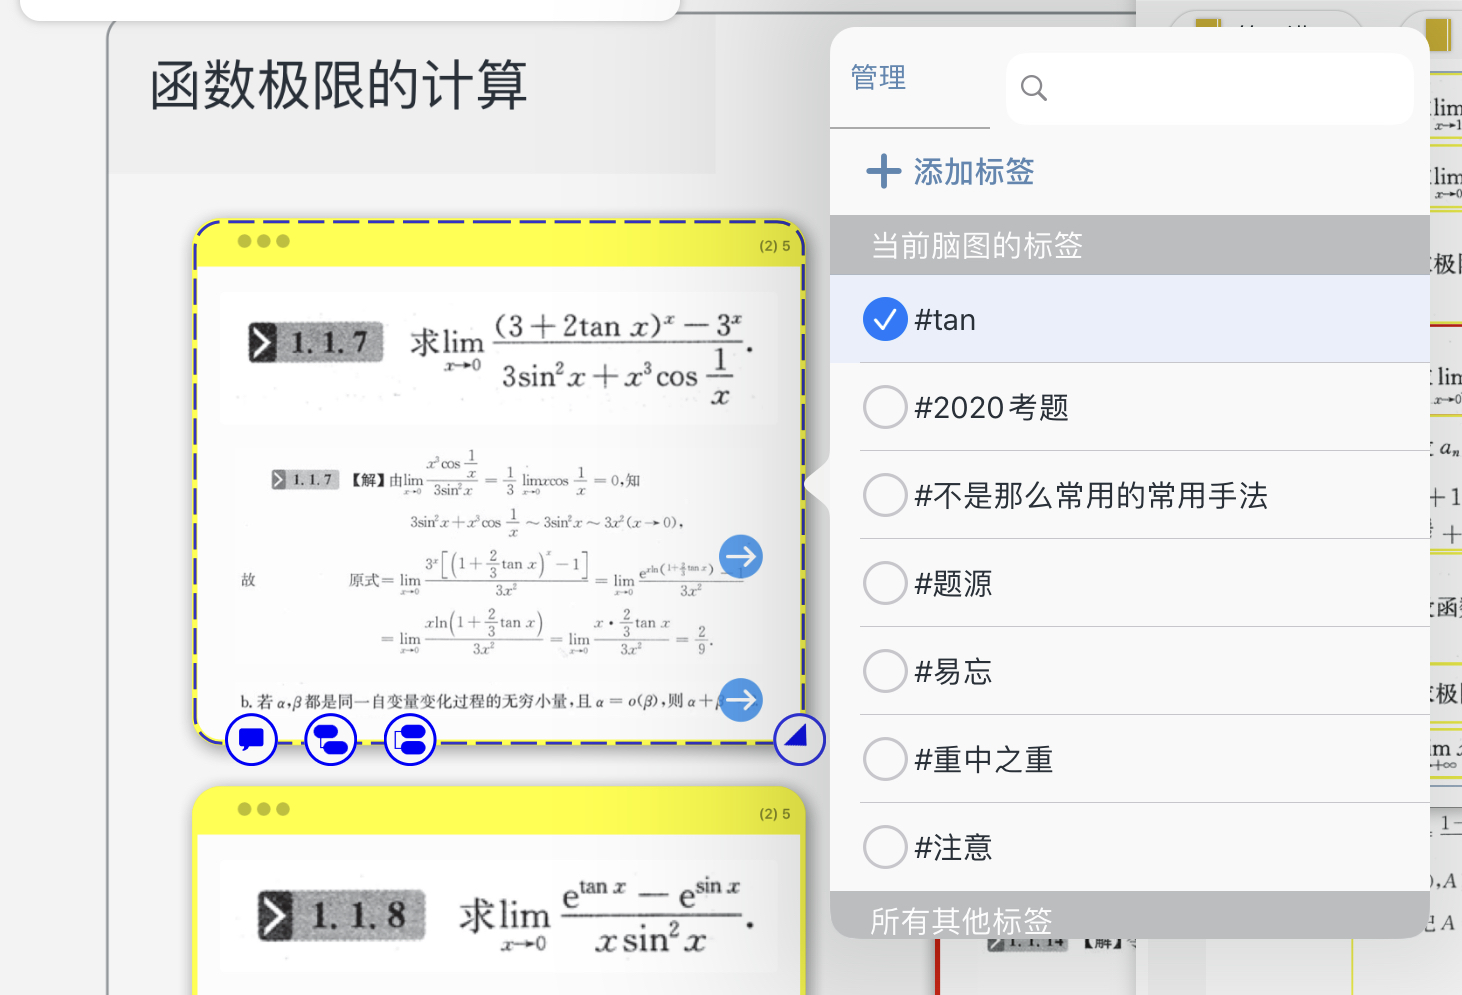1462x995 pixels.
Task: Click the plus icon beside 添加标签
Action: pos(884,171)
